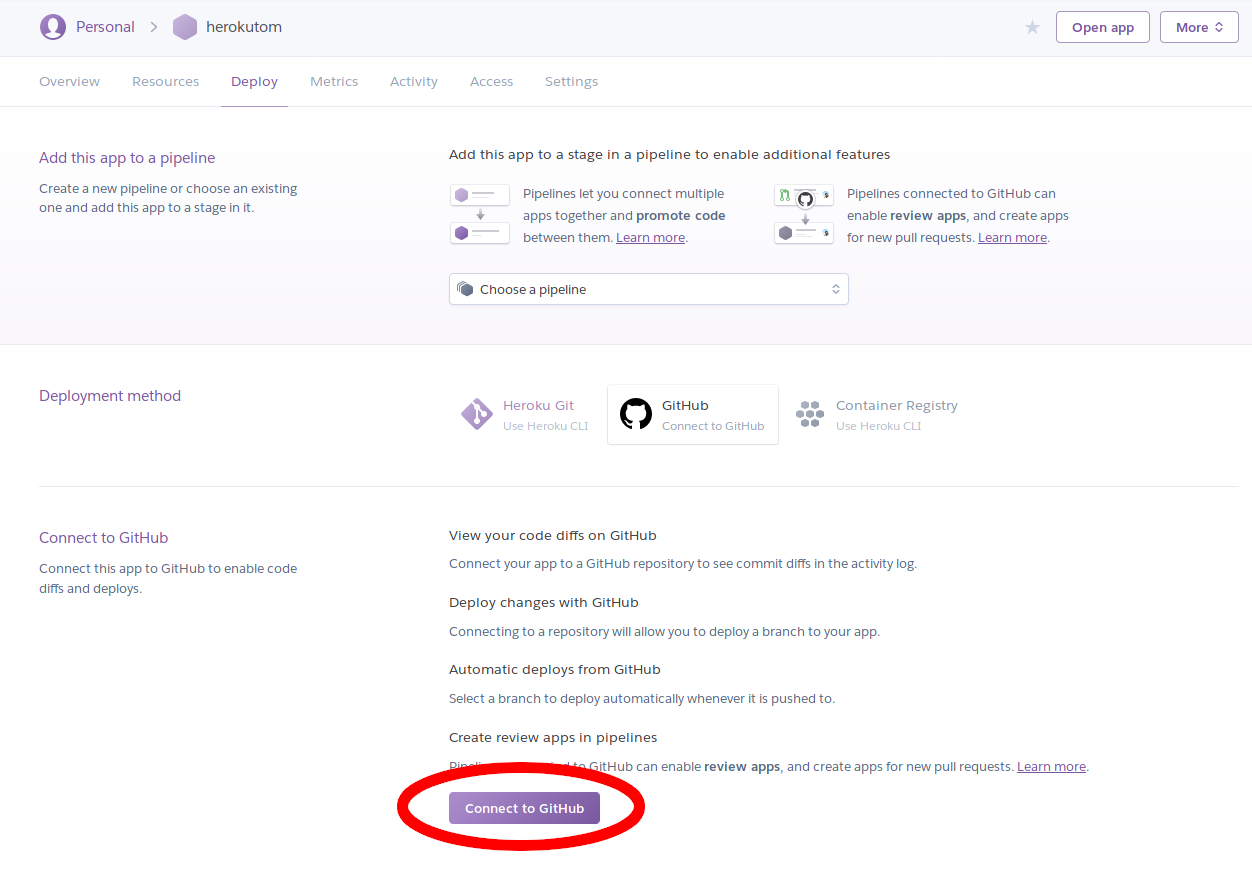
Task: Click the Personal account avatar icon
Action: point(52,27)
